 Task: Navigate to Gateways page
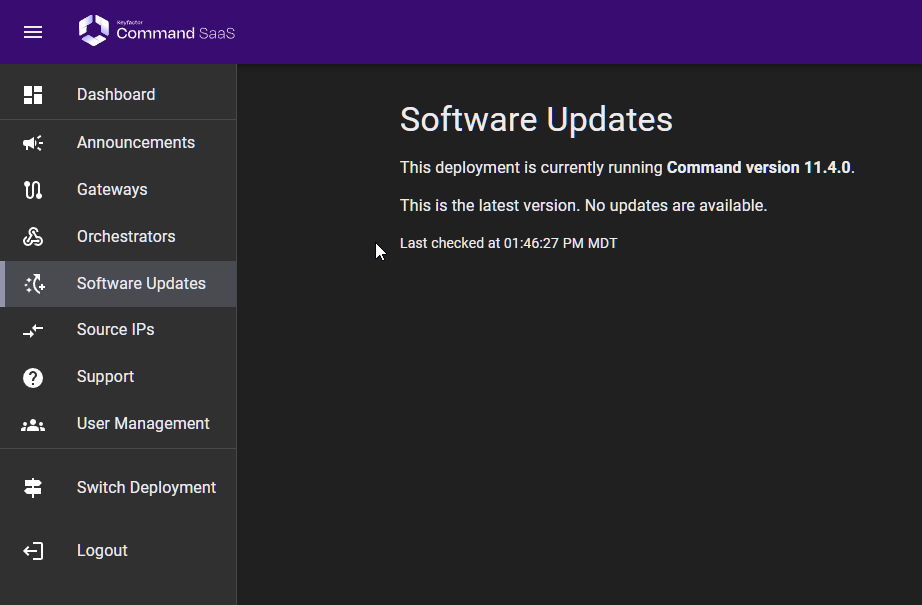(112, 190)
